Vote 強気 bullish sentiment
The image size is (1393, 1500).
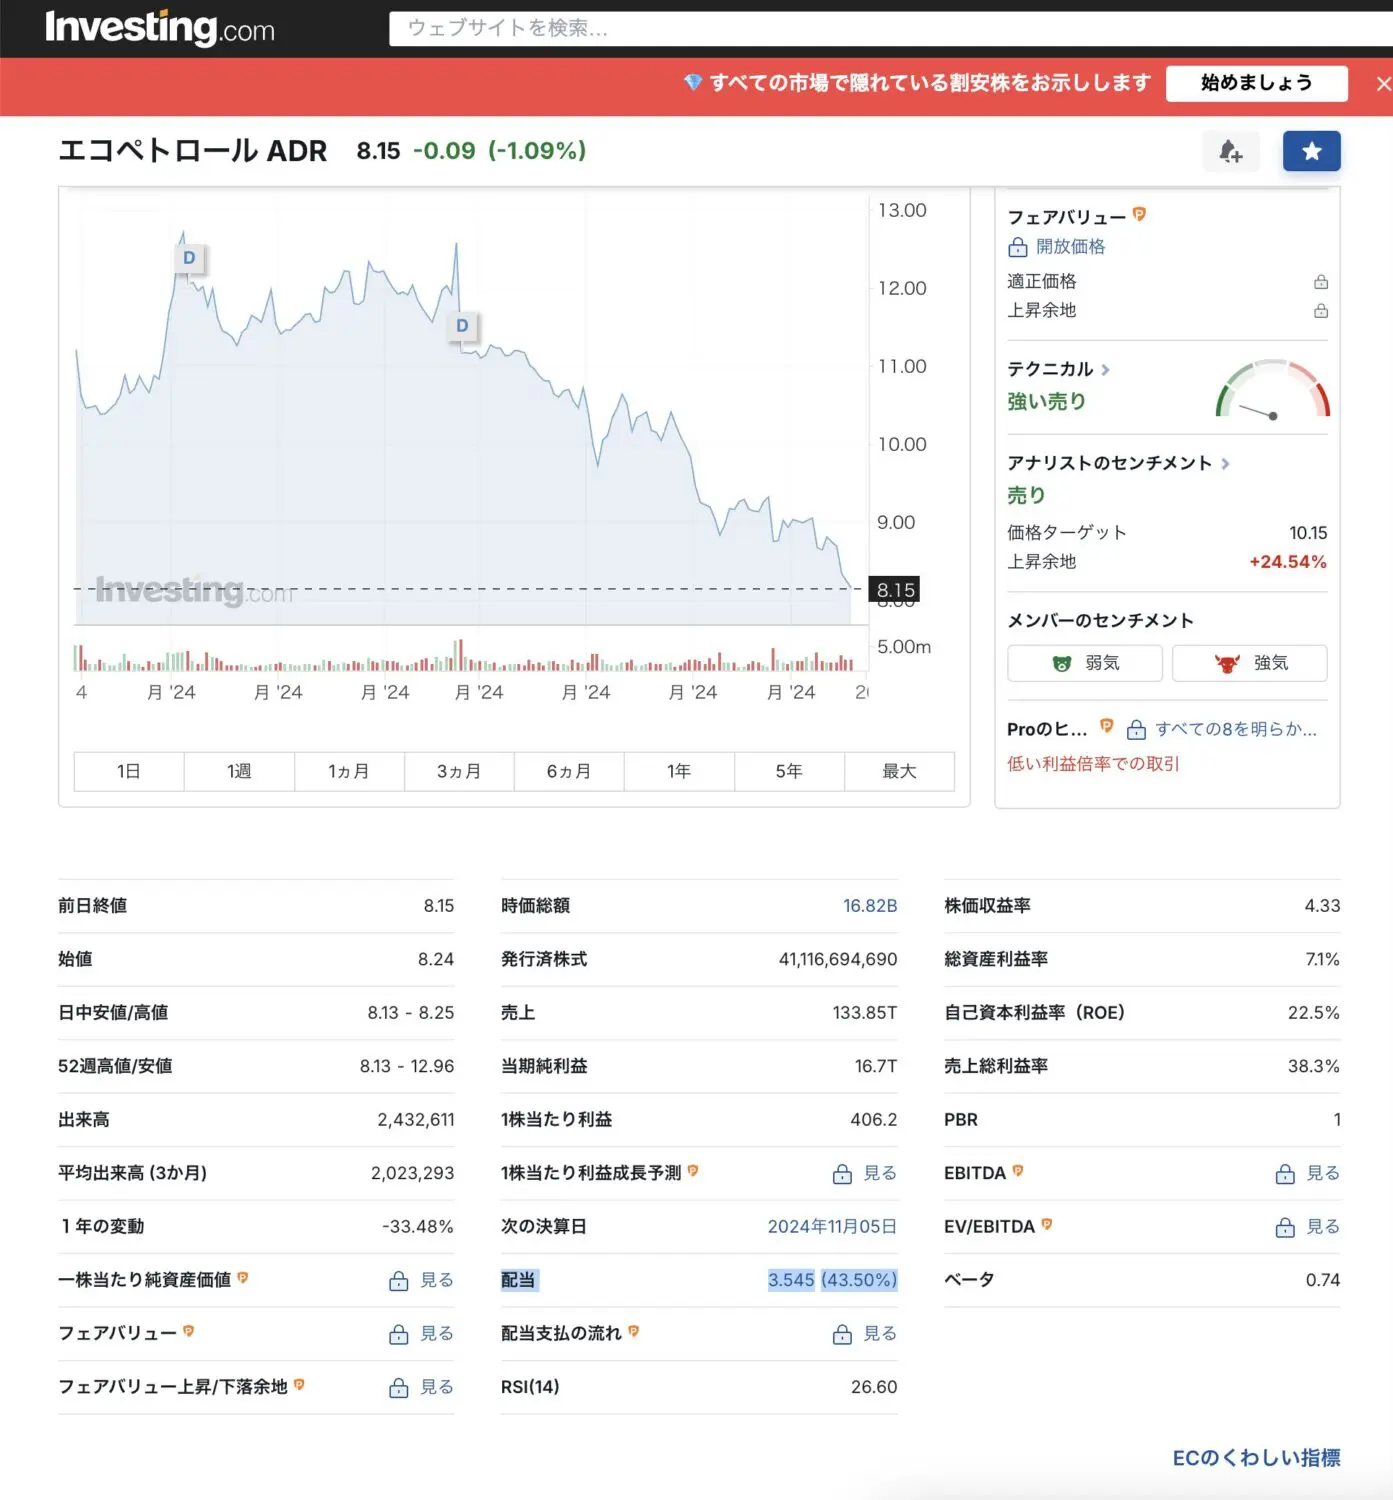click(x=1249, y=663)
